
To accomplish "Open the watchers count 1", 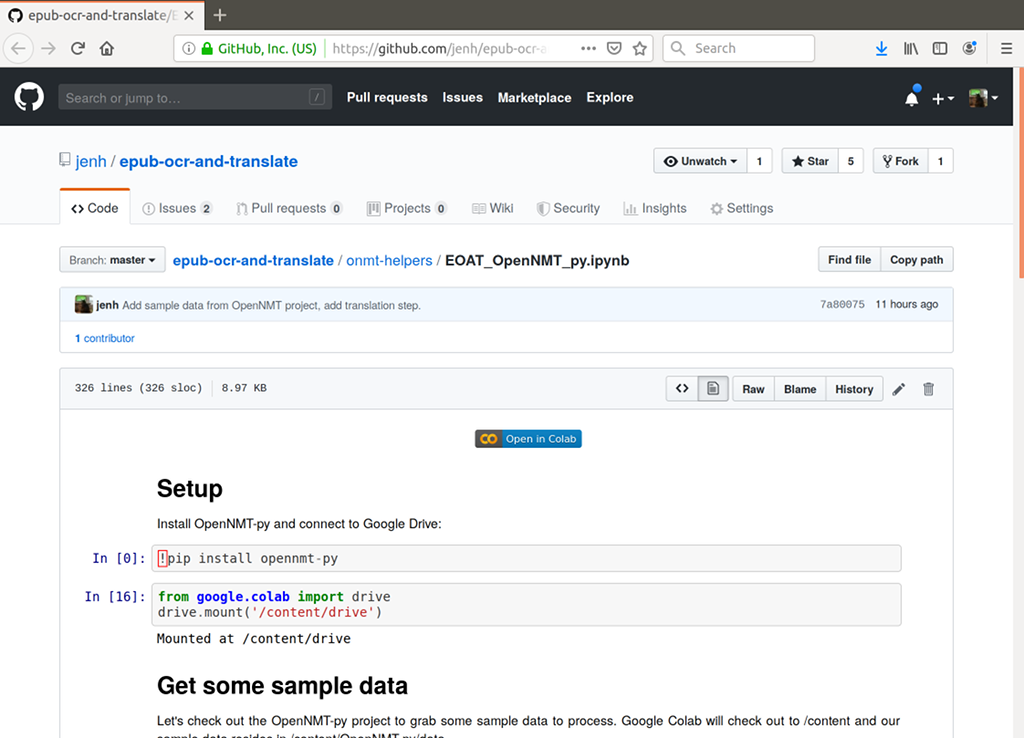I will tap(760, 161).
